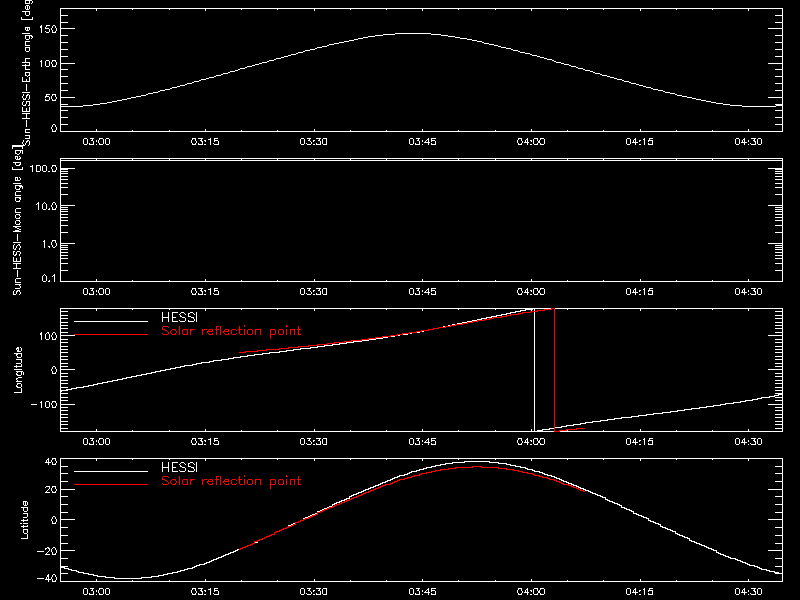The image size is (800, 600).
Task: Click 03:15 time label under Moon angle plot
Action: [x=205, y=292]
